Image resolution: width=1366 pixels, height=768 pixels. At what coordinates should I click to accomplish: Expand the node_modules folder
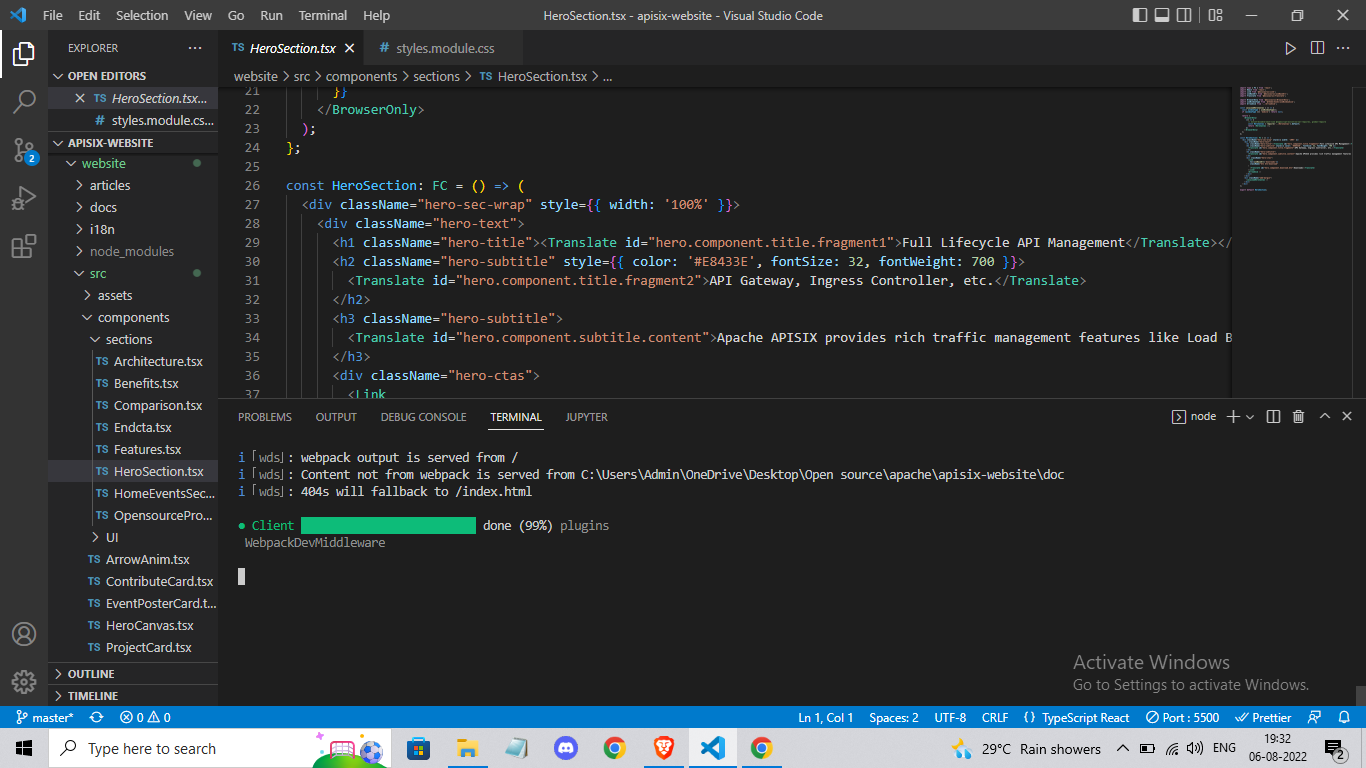[133, 251]
